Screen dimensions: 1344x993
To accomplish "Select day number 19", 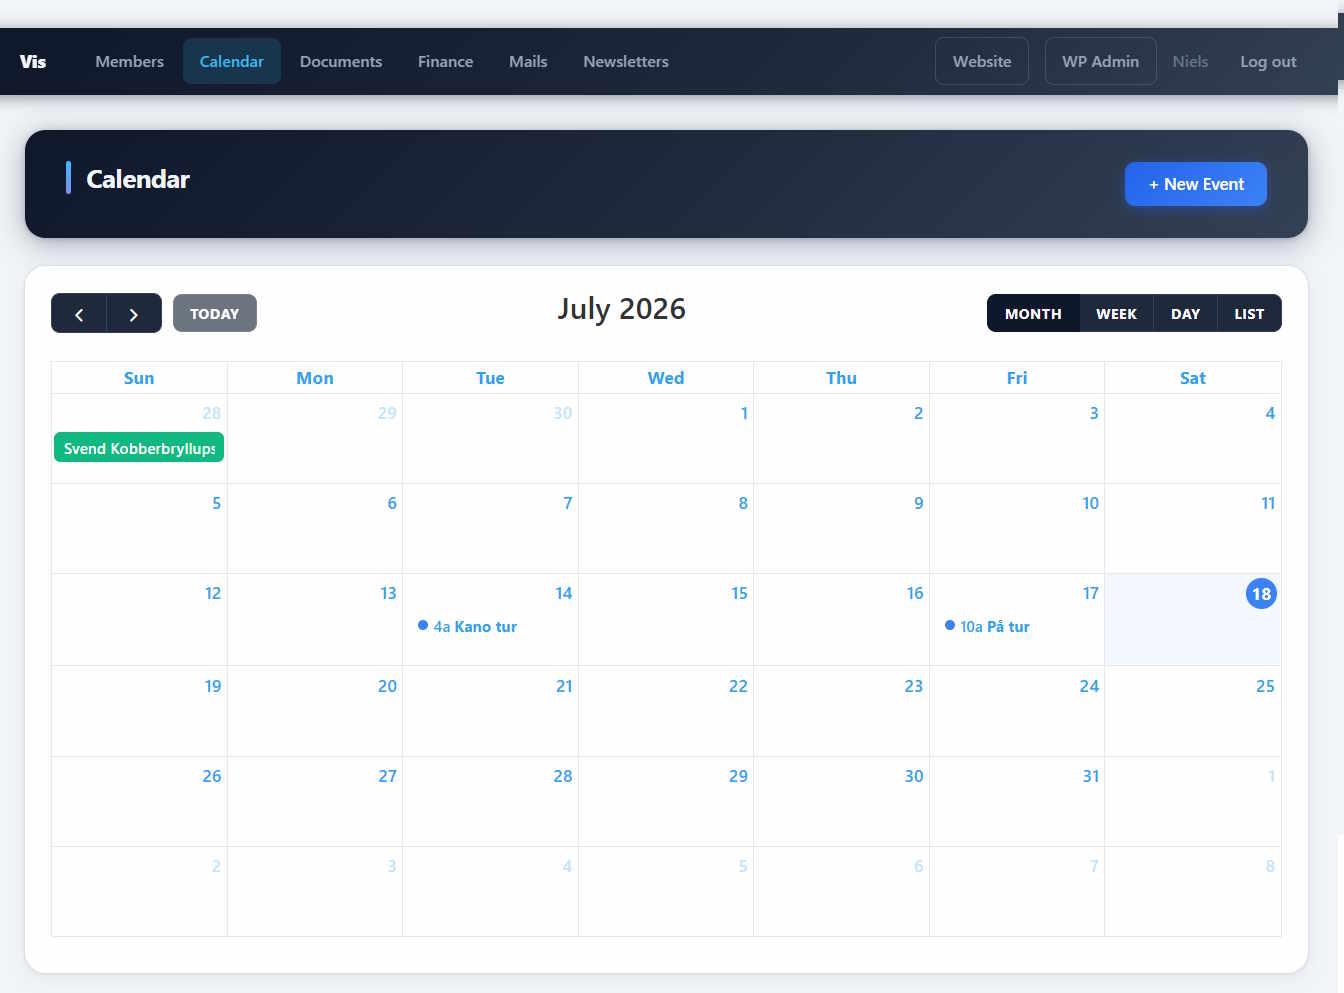I will click(213, 686).
